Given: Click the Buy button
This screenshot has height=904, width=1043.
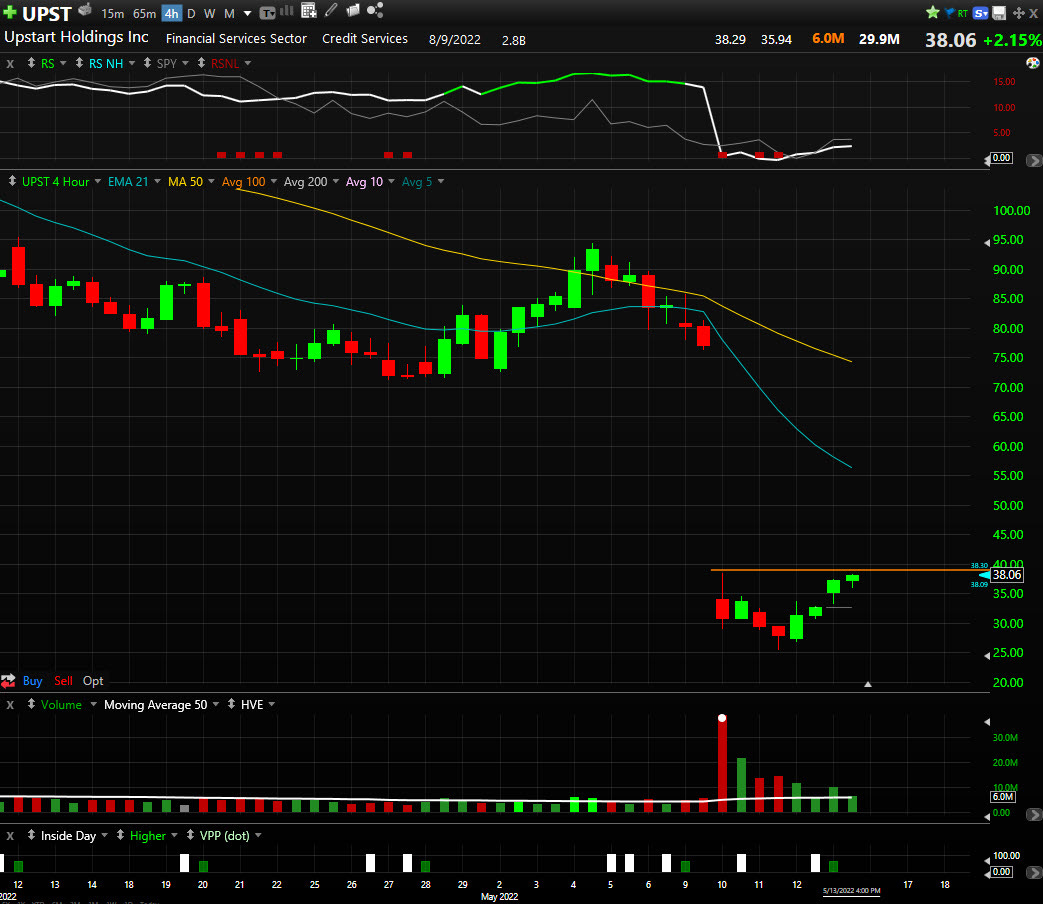Looking at the screenshot, I should click(32, 680).
